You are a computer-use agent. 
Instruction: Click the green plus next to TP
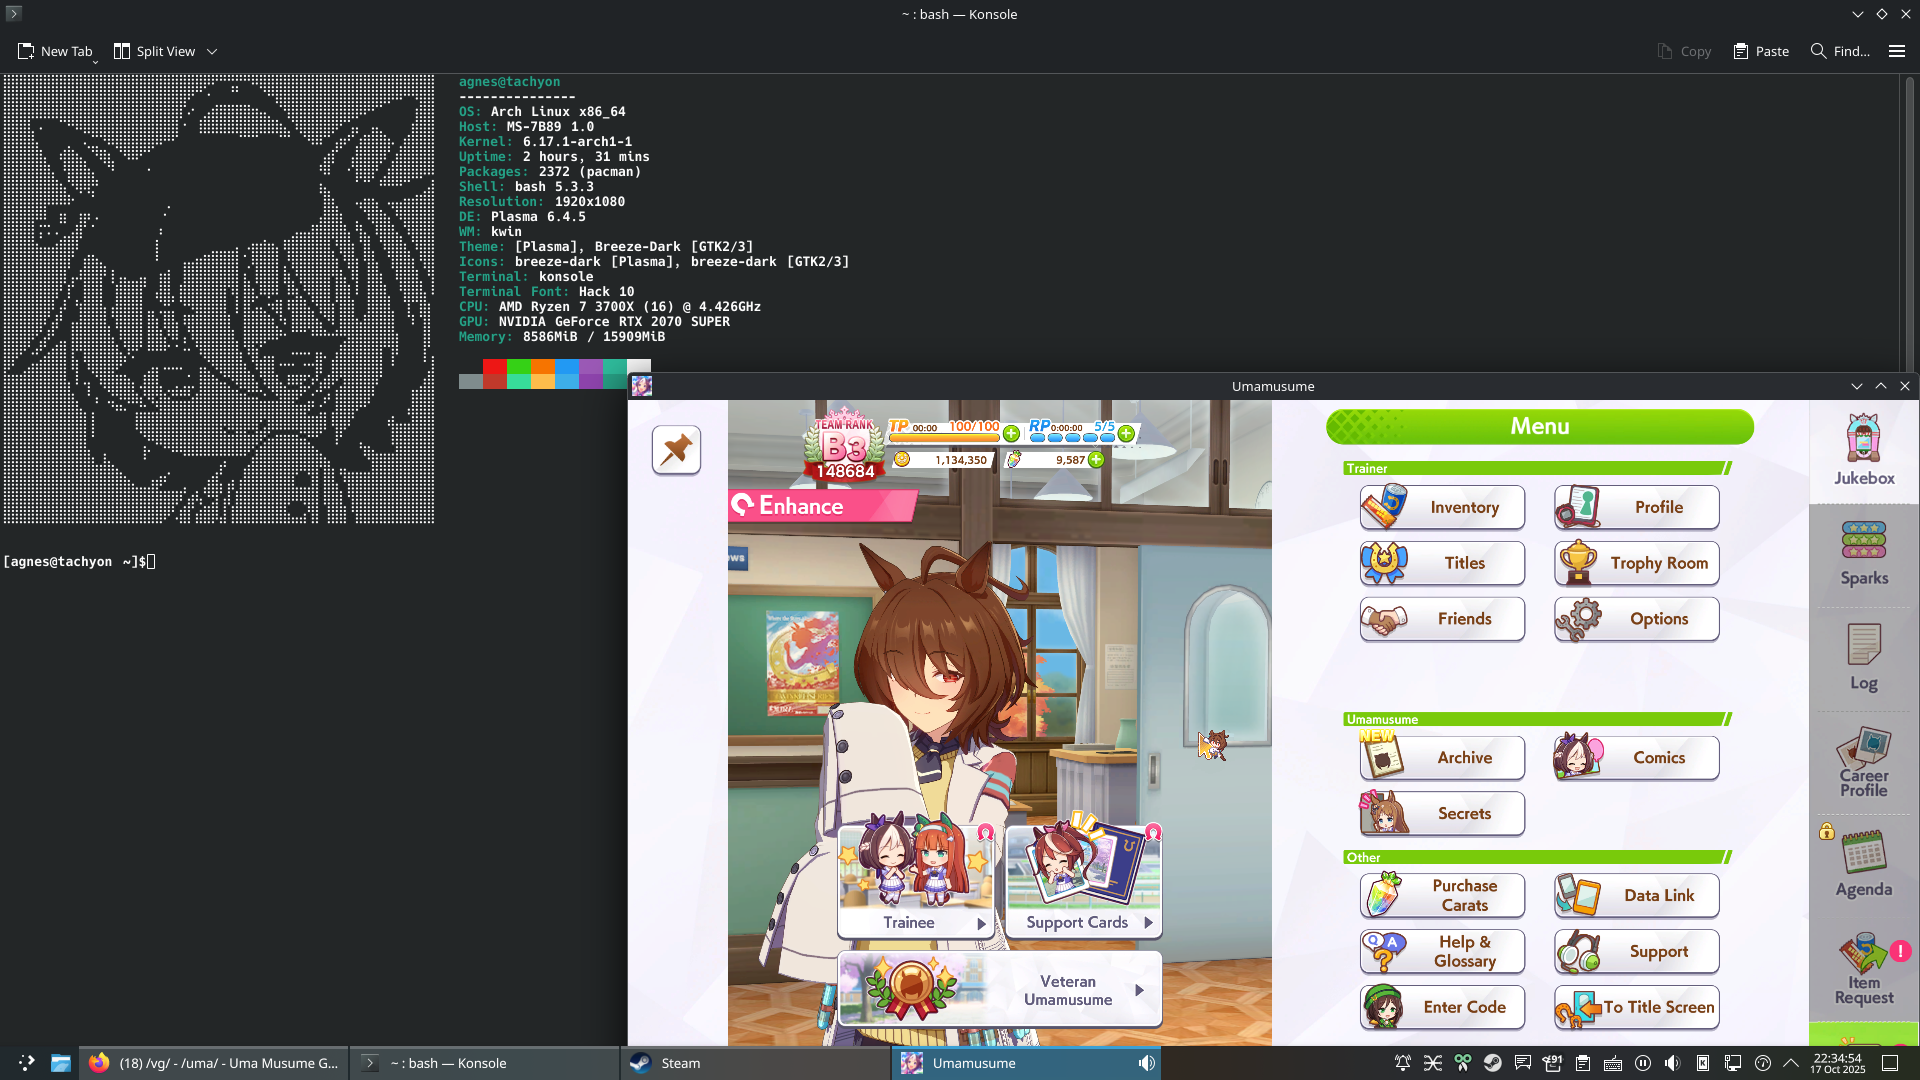pyautogui.click(x=1011, y=433)
